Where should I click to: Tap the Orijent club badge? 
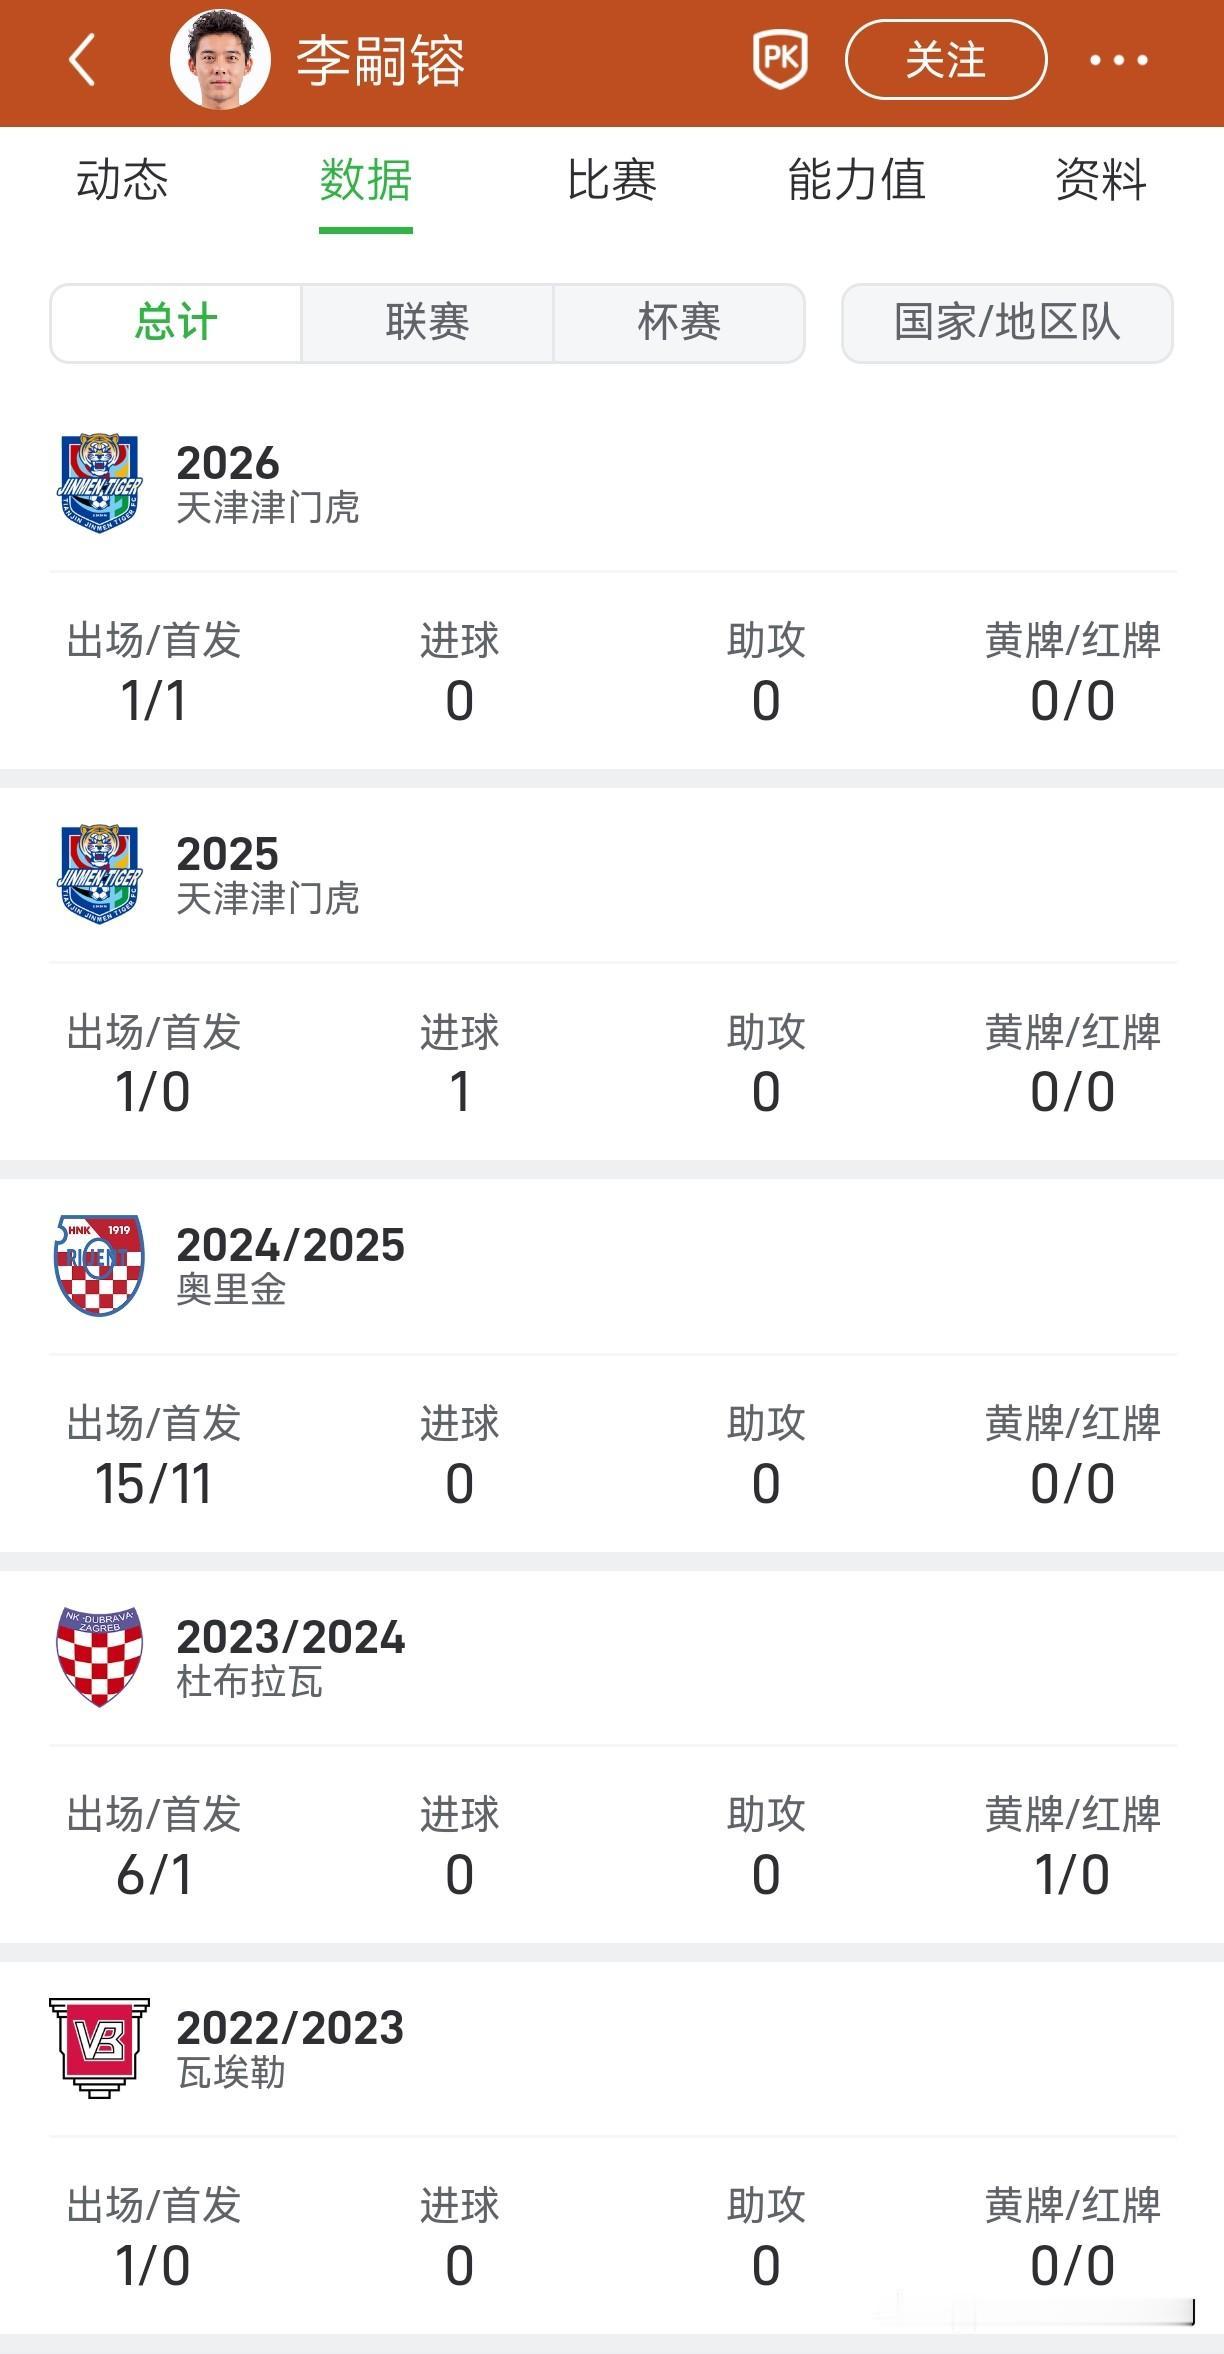click(x=99, y=1265)
